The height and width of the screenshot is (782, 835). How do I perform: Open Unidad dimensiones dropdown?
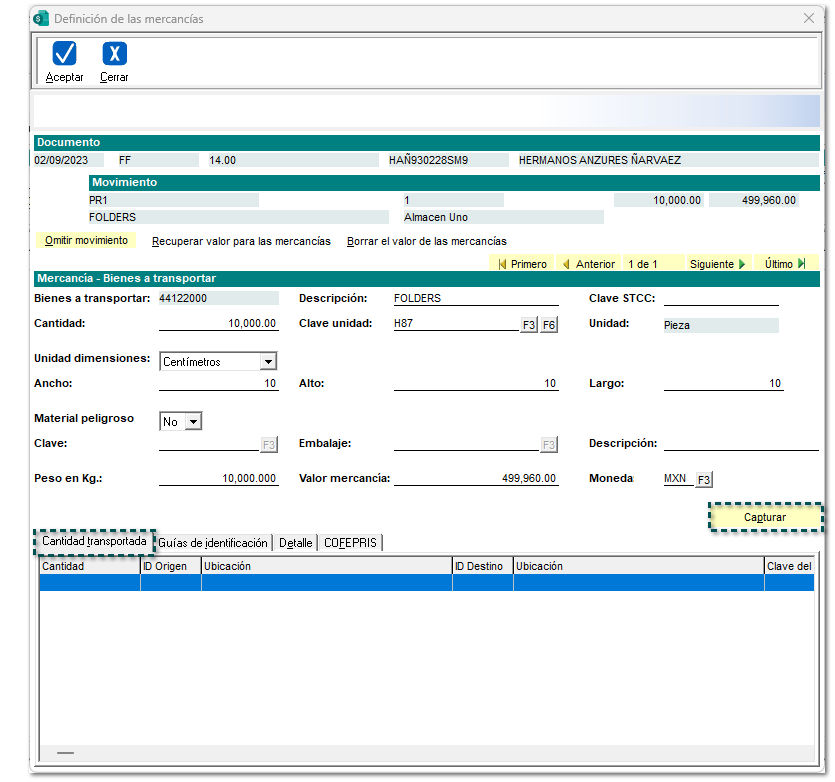coord(267,362)
